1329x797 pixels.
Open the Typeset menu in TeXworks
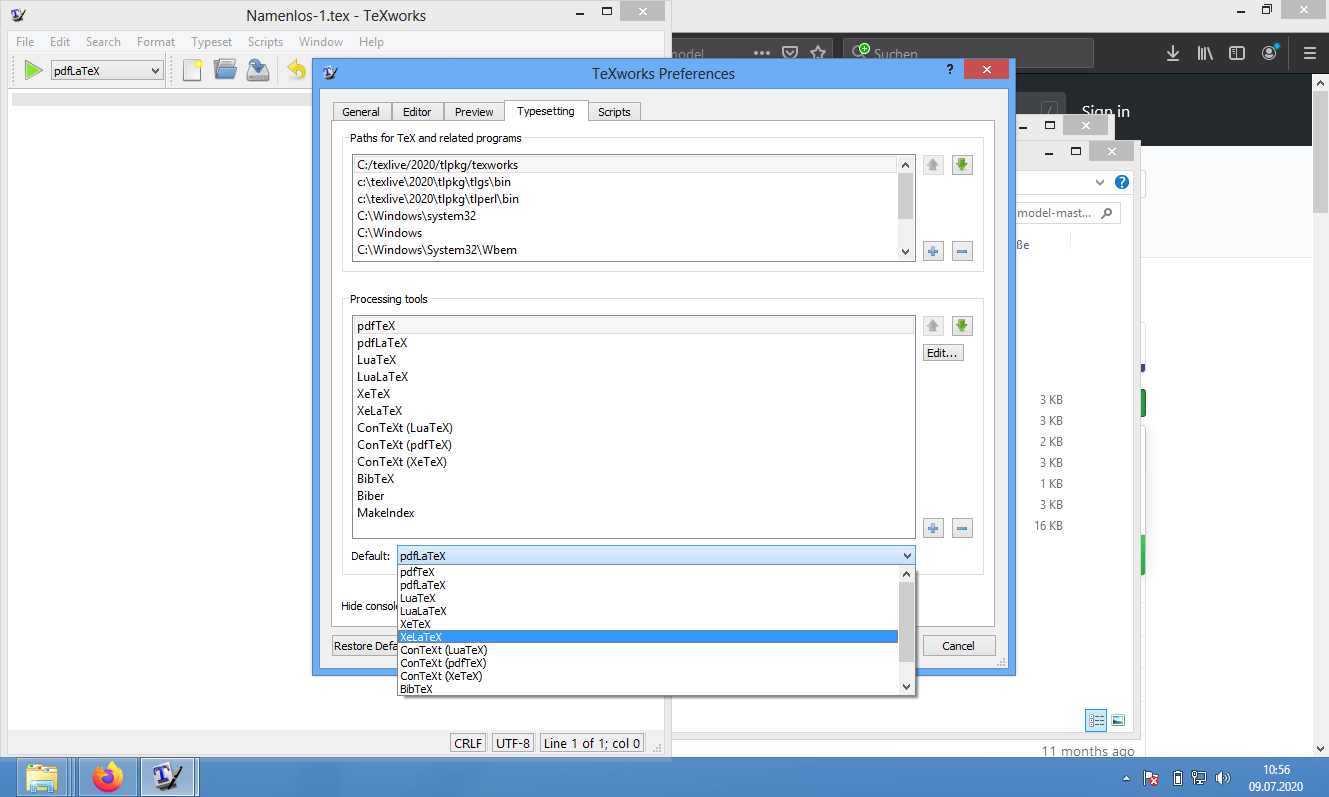pyautogui.click(x=212, y=42)
